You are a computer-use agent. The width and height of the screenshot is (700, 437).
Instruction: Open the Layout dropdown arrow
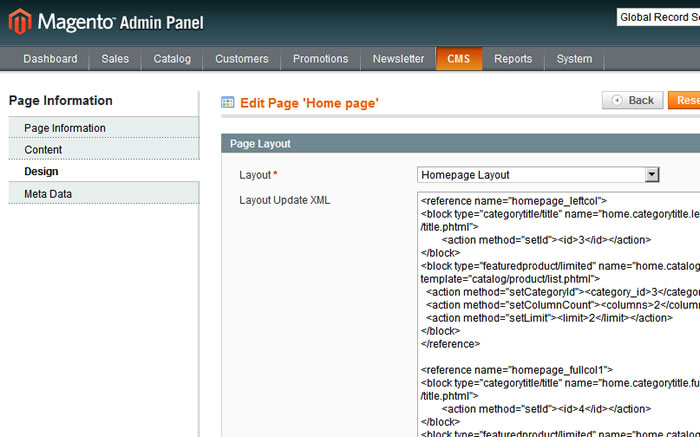pos(652,175)
